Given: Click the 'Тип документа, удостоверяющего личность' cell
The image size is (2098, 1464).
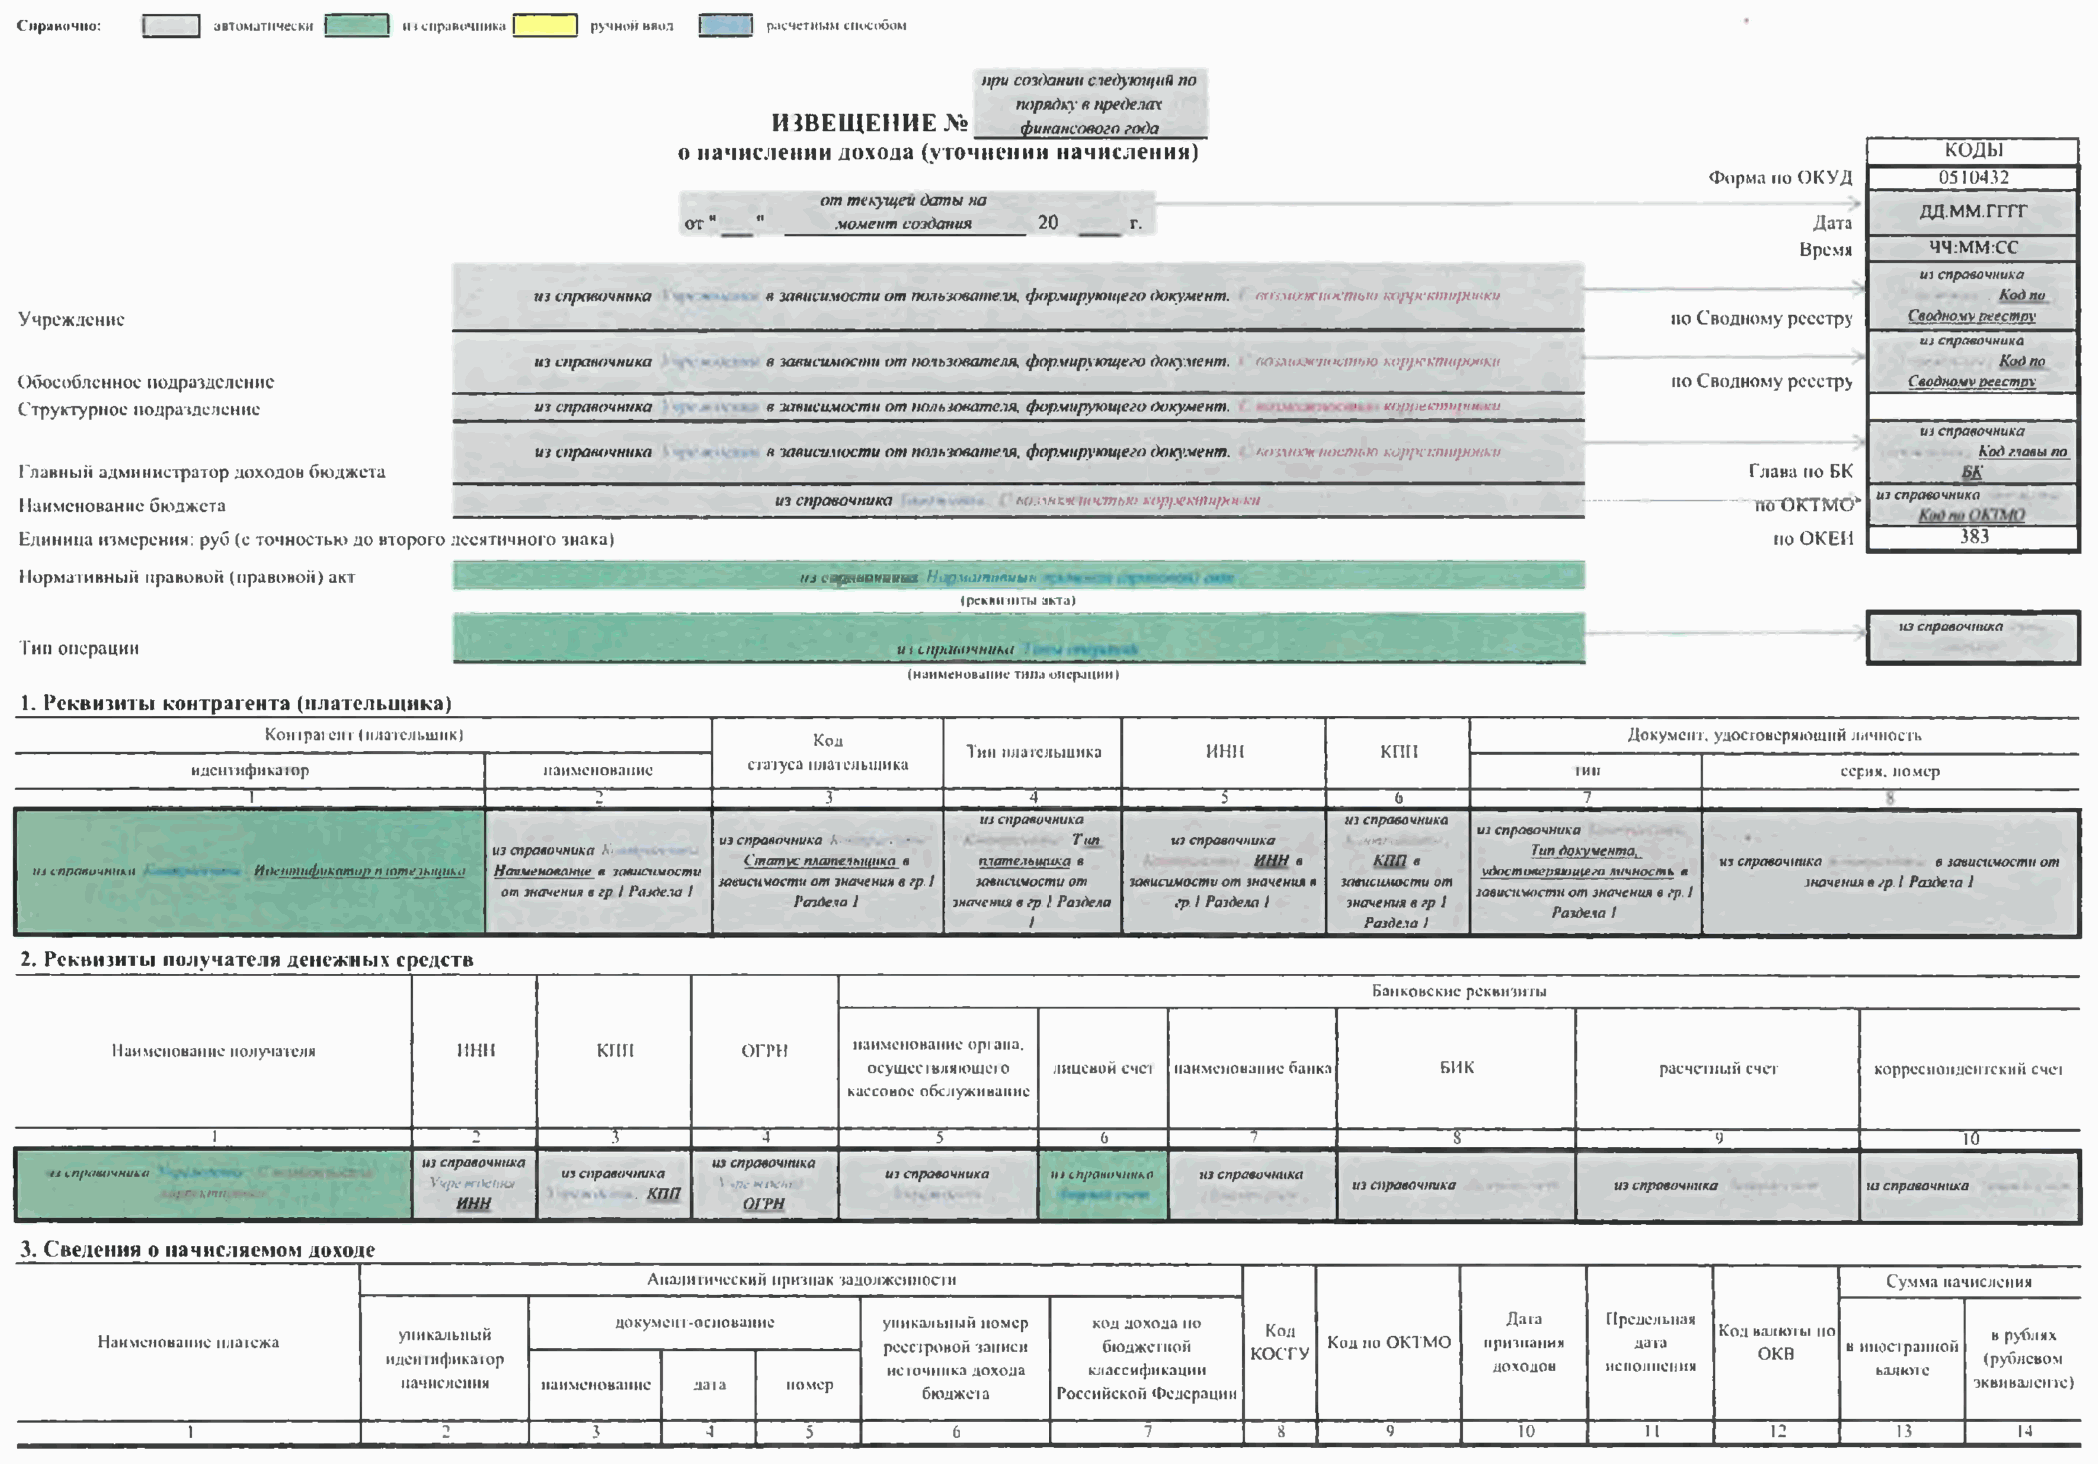Looking at the screenshot, I should tap(1586, 871).
